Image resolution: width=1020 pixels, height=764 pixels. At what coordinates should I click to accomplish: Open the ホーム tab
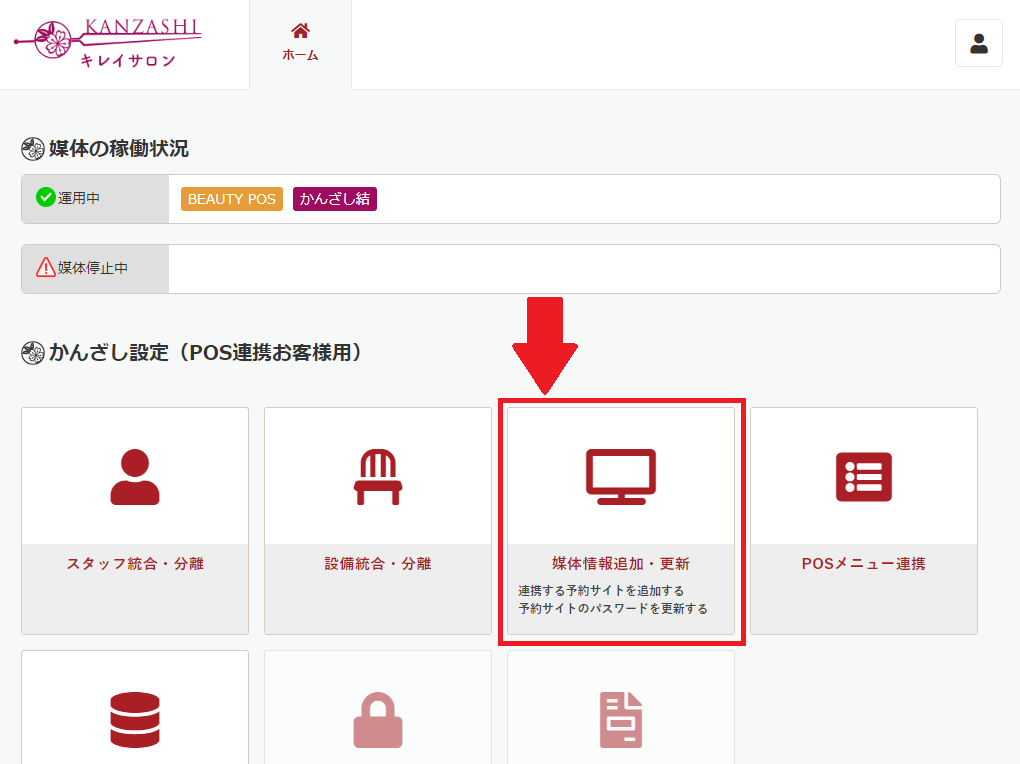pyautogui.click(x=300, y=44)
